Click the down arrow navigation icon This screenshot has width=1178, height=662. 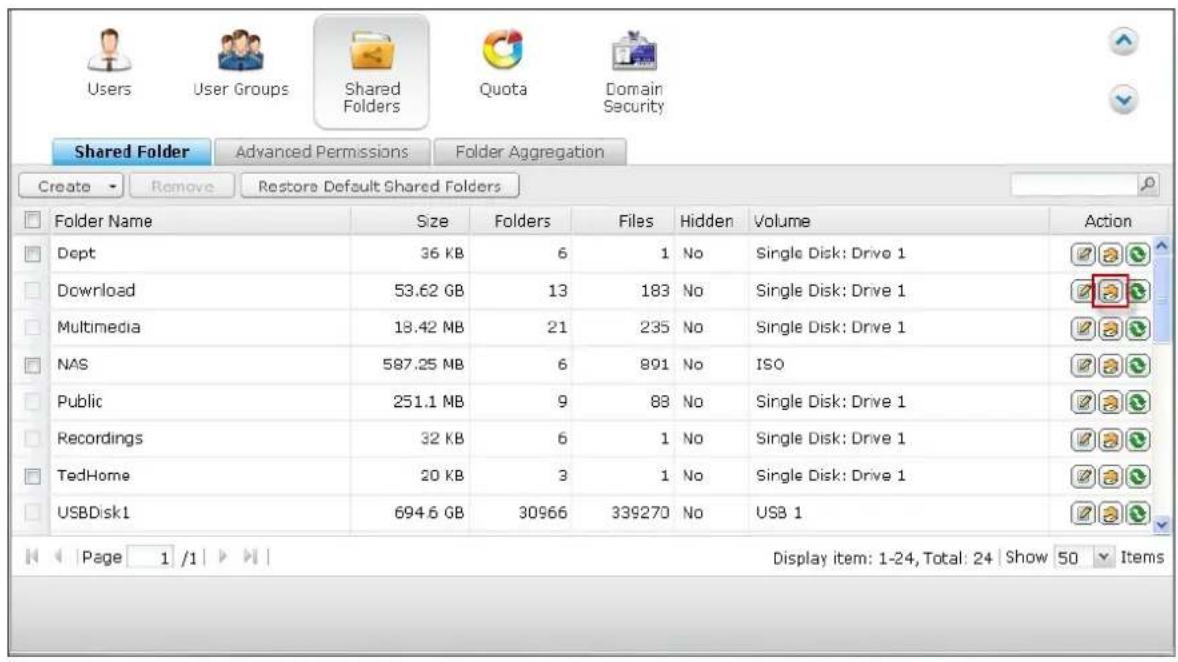click(x=1123, y=100)
